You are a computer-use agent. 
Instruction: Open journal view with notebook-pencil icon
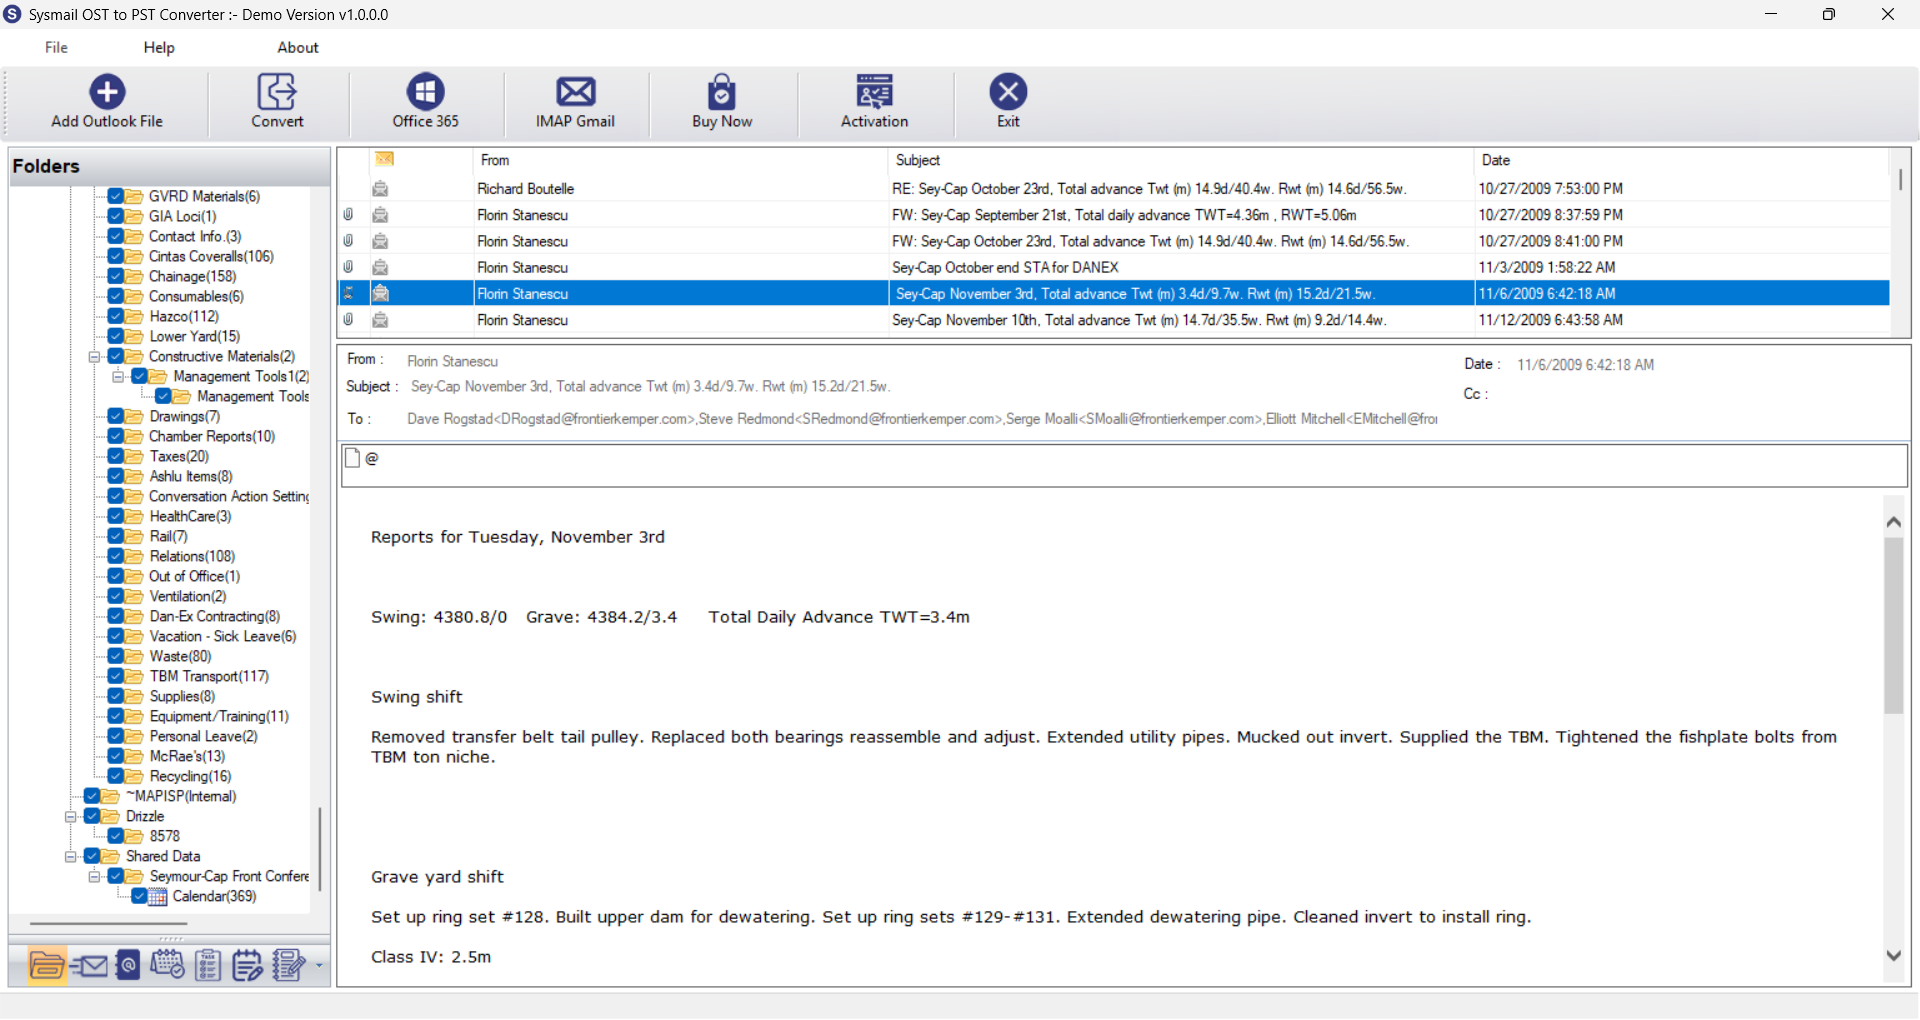point(289,966)
